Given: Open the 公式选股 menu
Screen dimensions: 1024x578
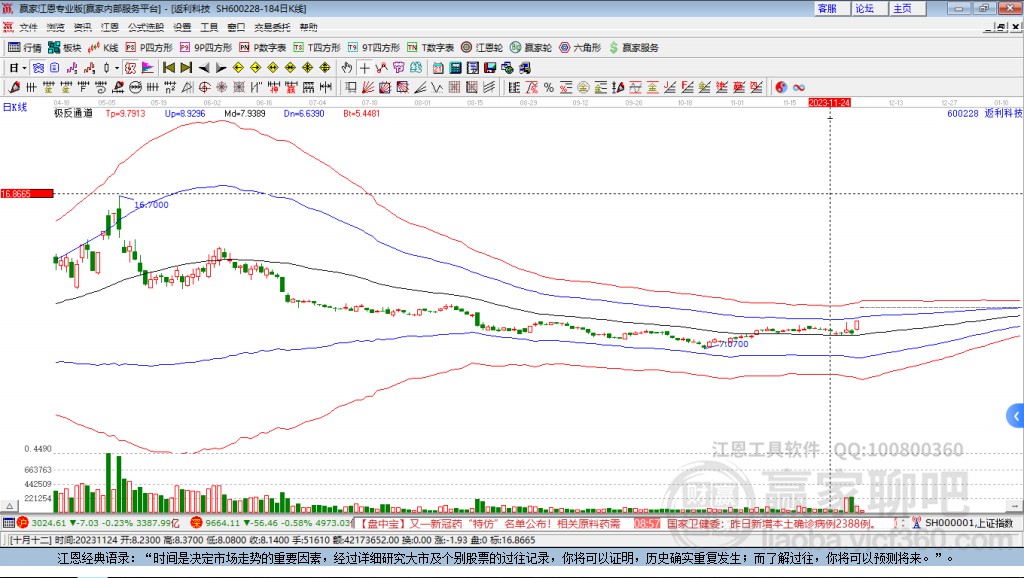Looking at the screenshot, I should click(x=146, y=27).
